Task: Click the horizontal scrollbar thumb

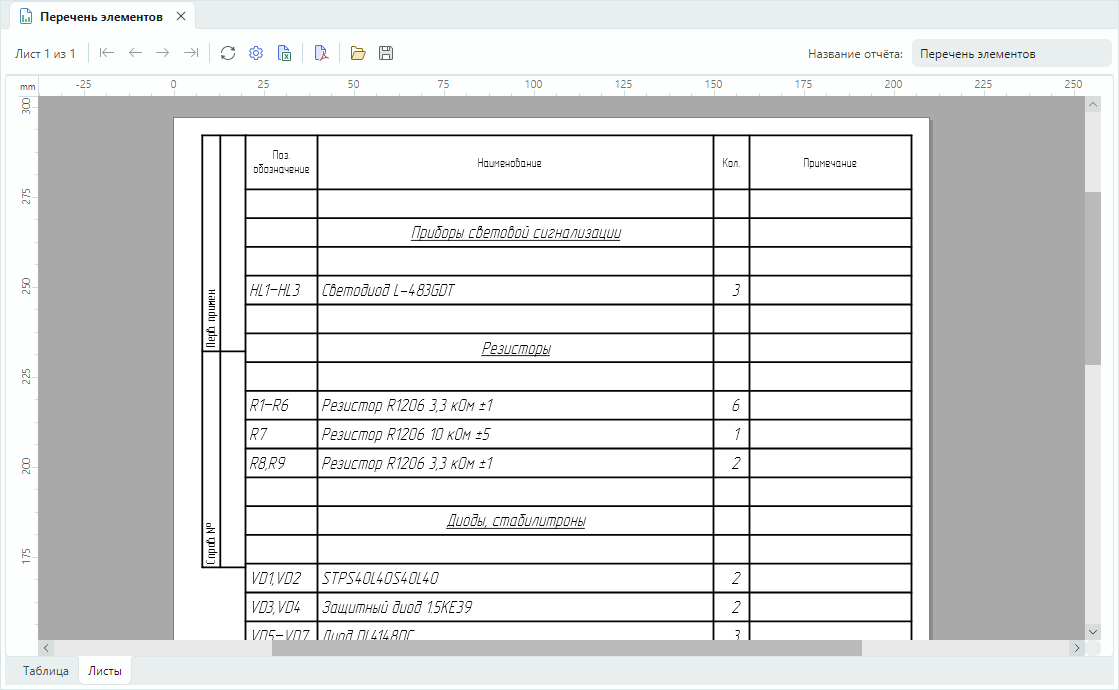Action: [567, 648]
